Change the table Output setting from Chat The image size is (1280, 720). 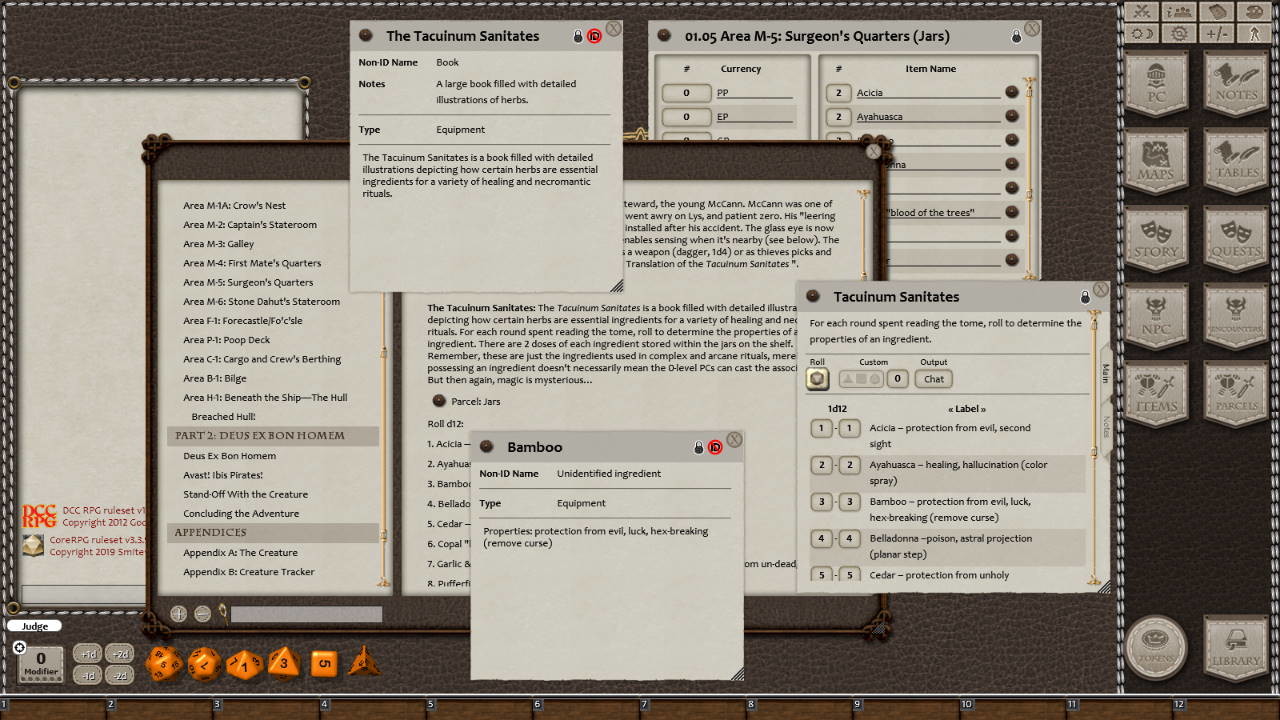click(932, 378)
